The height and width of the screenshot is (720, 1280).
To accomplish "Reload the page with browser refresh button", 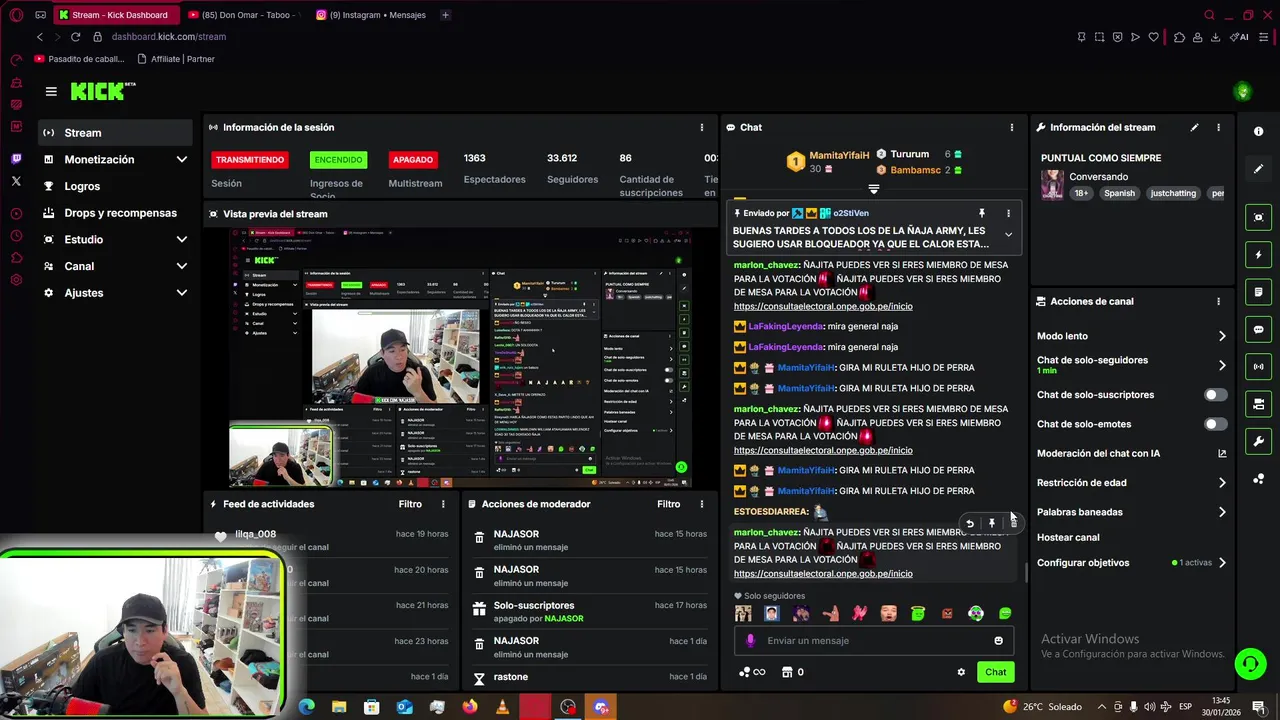I will coord(75,37).
